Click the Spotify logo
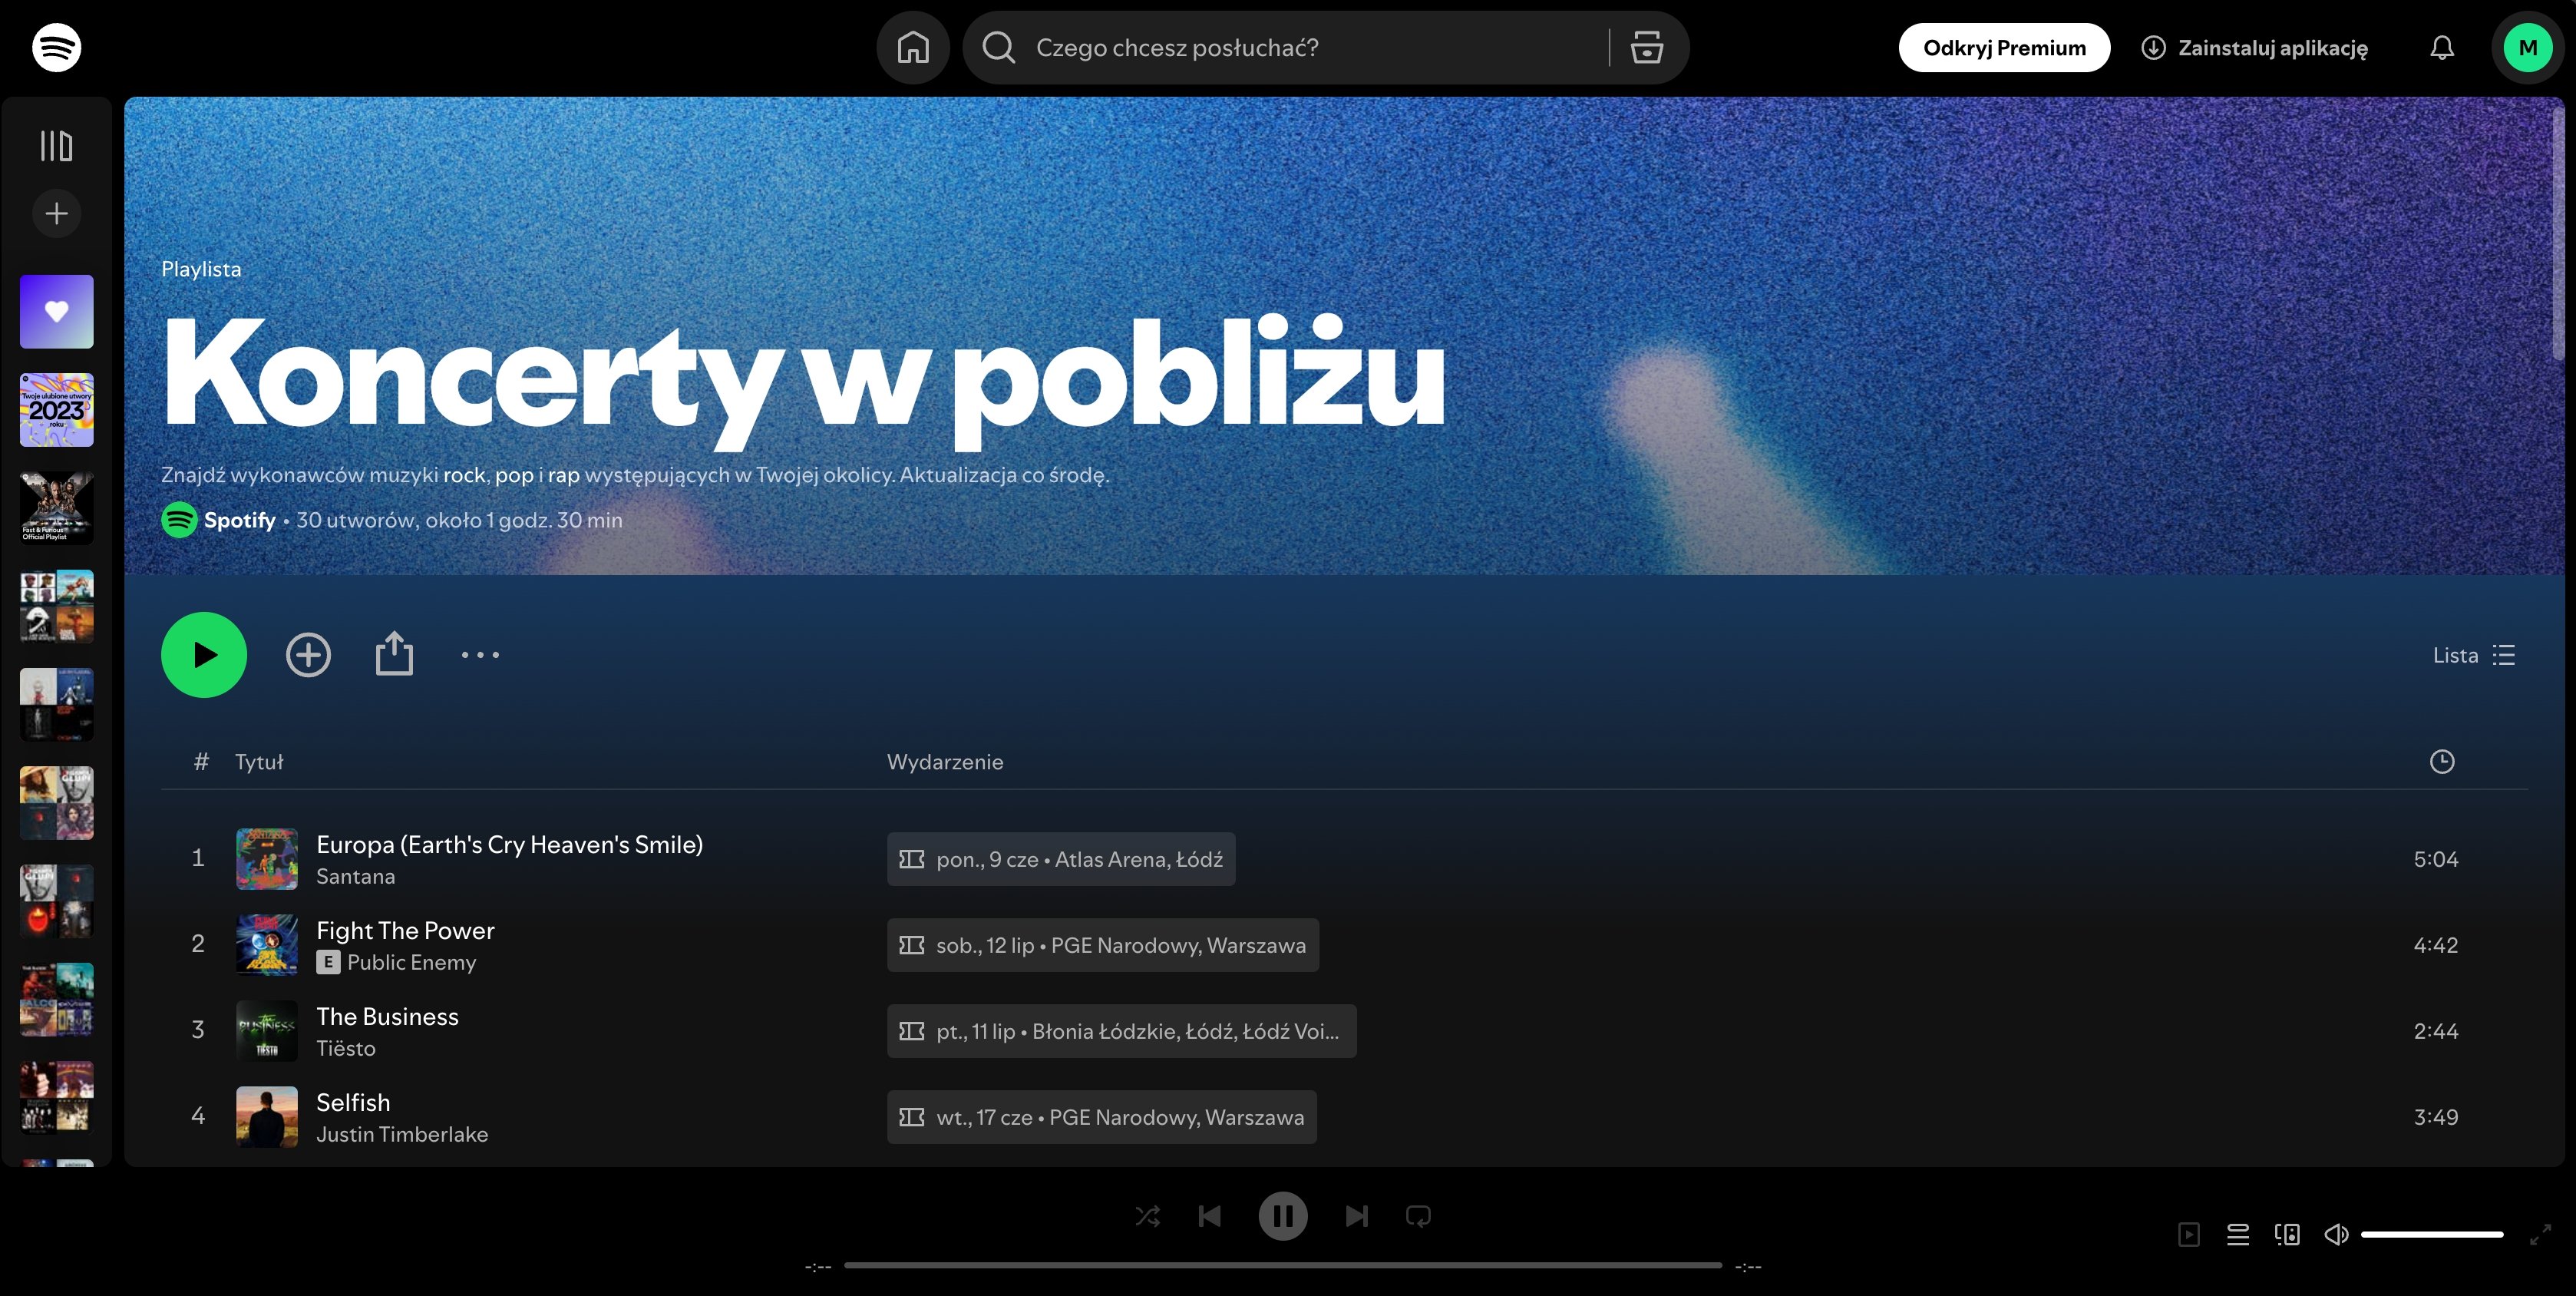The image size is (2576, 1296). coord(56,47)
